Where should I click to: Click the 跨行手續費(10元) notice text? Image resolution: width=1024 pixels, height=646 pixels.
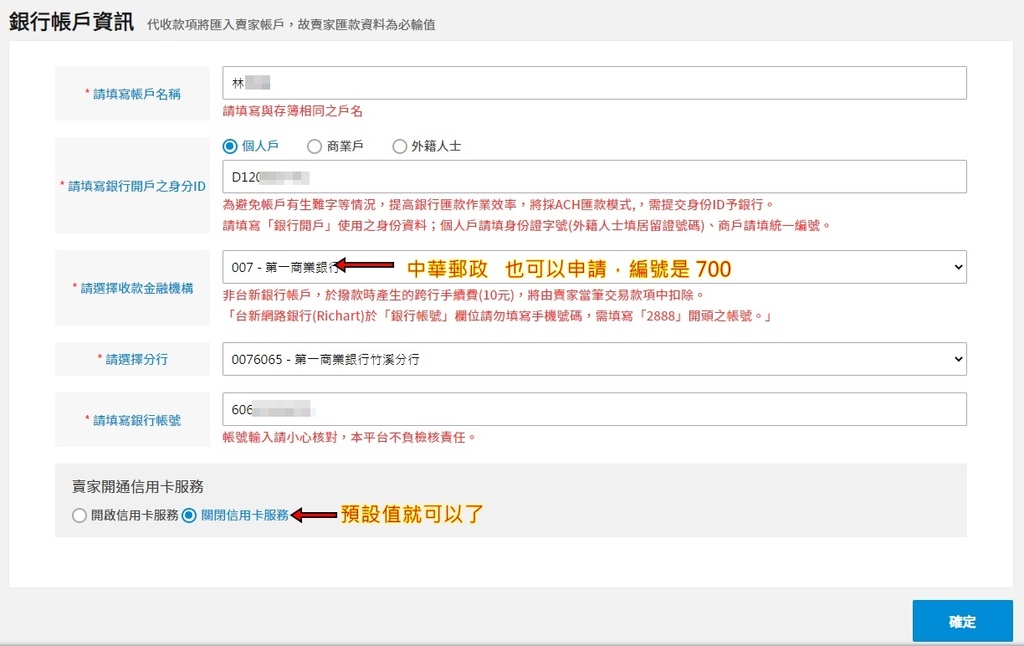[463, 295]
